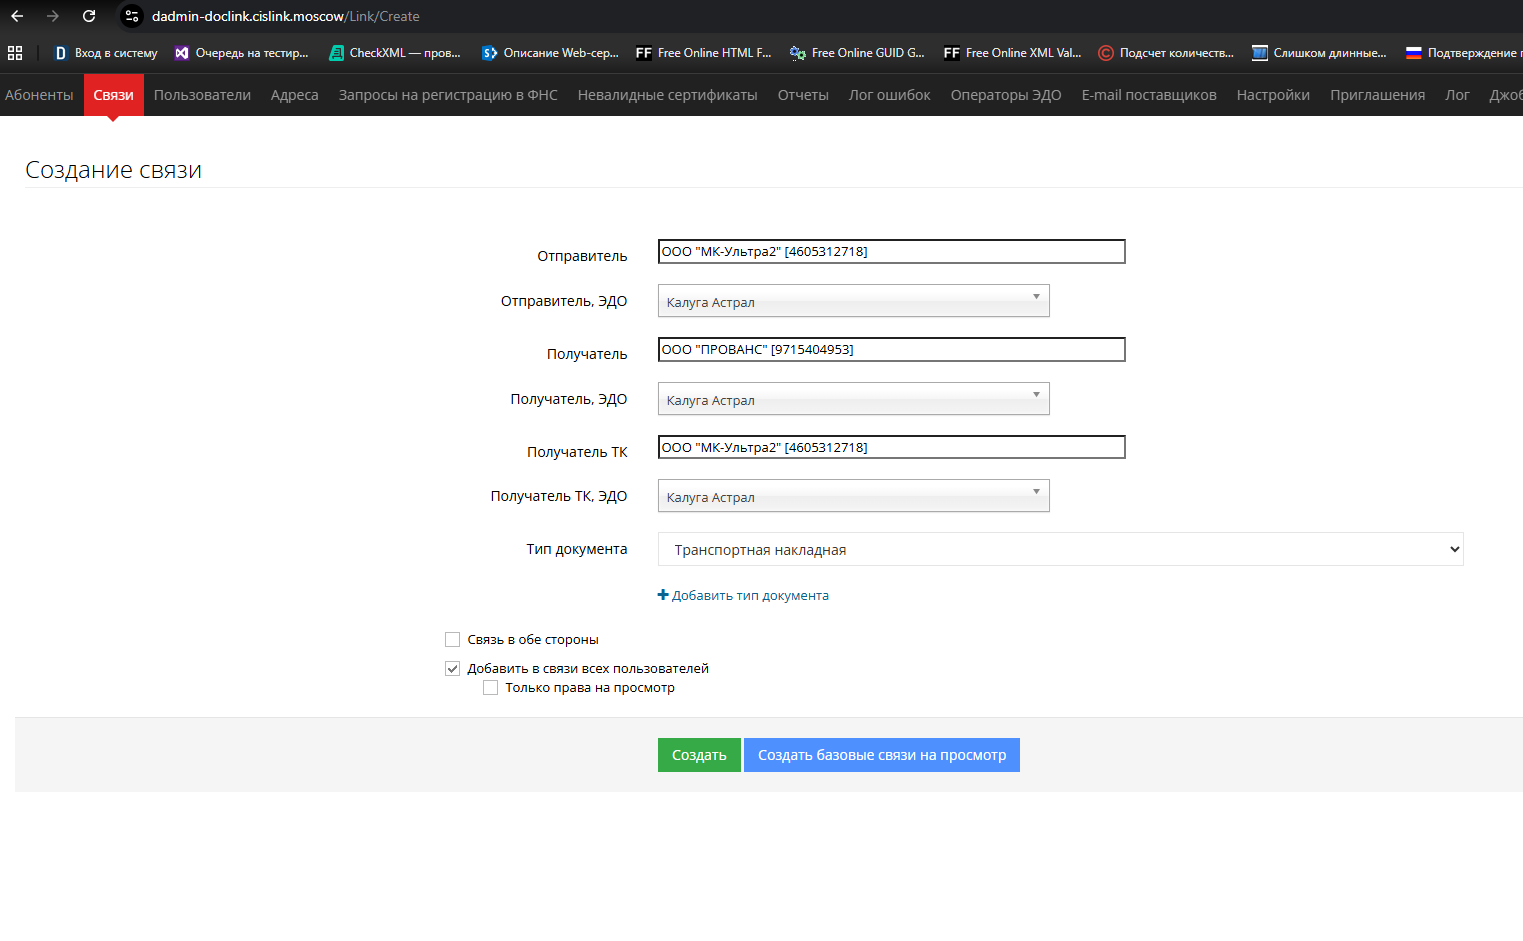Go to the 'Настройки' tab

(1273, 95)
